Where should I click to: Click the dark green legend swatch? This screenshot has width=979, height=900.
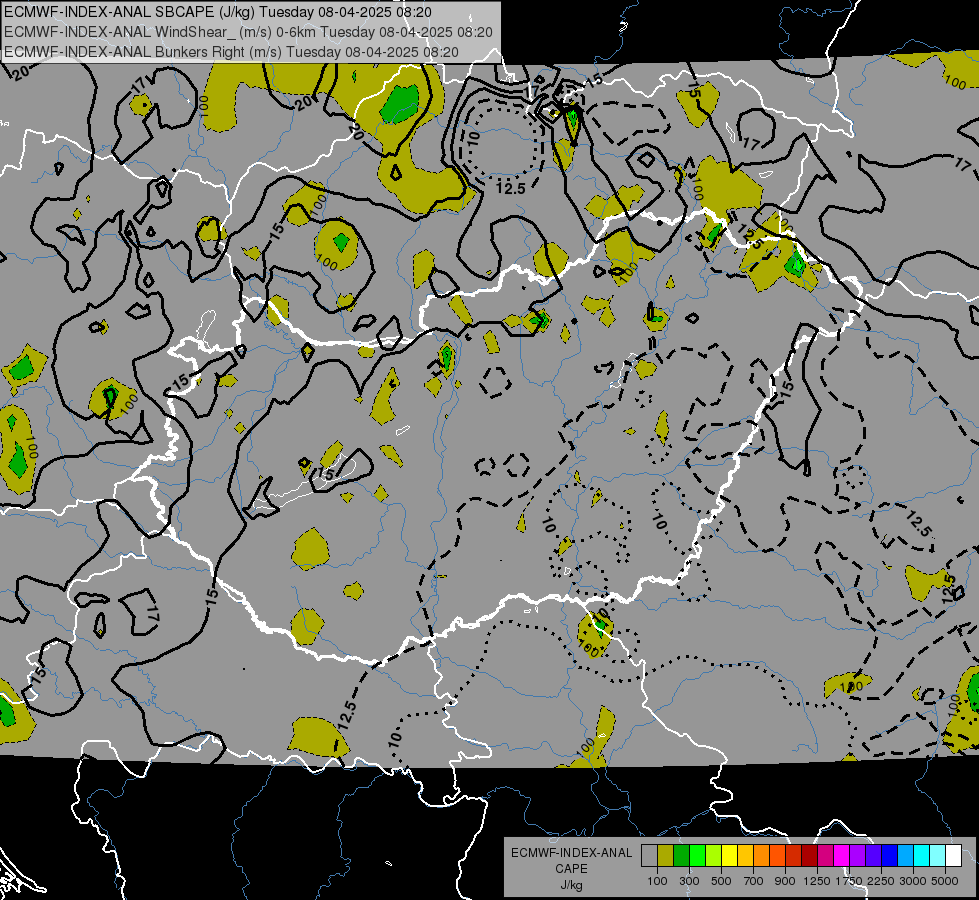coord(681,855)
